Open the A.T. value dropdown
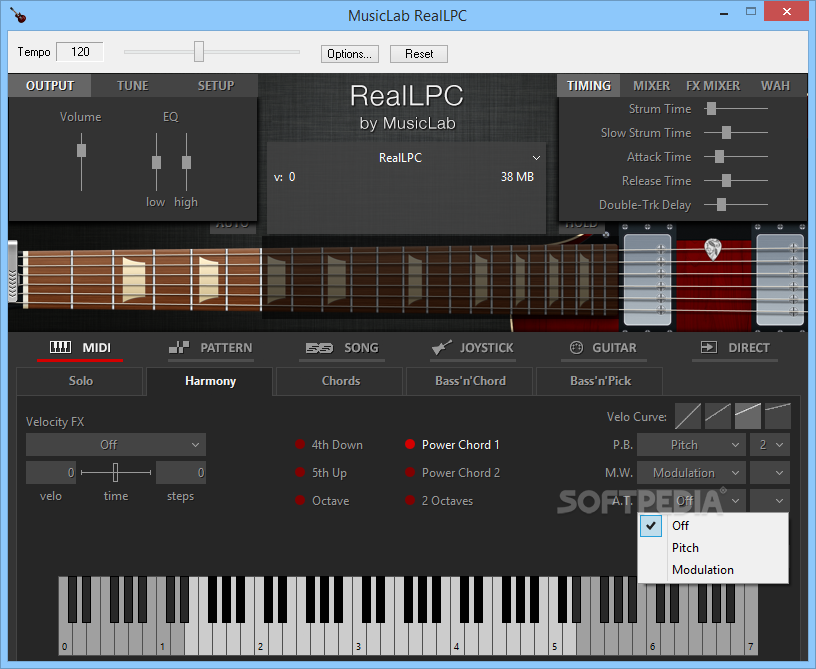The height and width of the screenshot is (669, 816). click(770, 501)
